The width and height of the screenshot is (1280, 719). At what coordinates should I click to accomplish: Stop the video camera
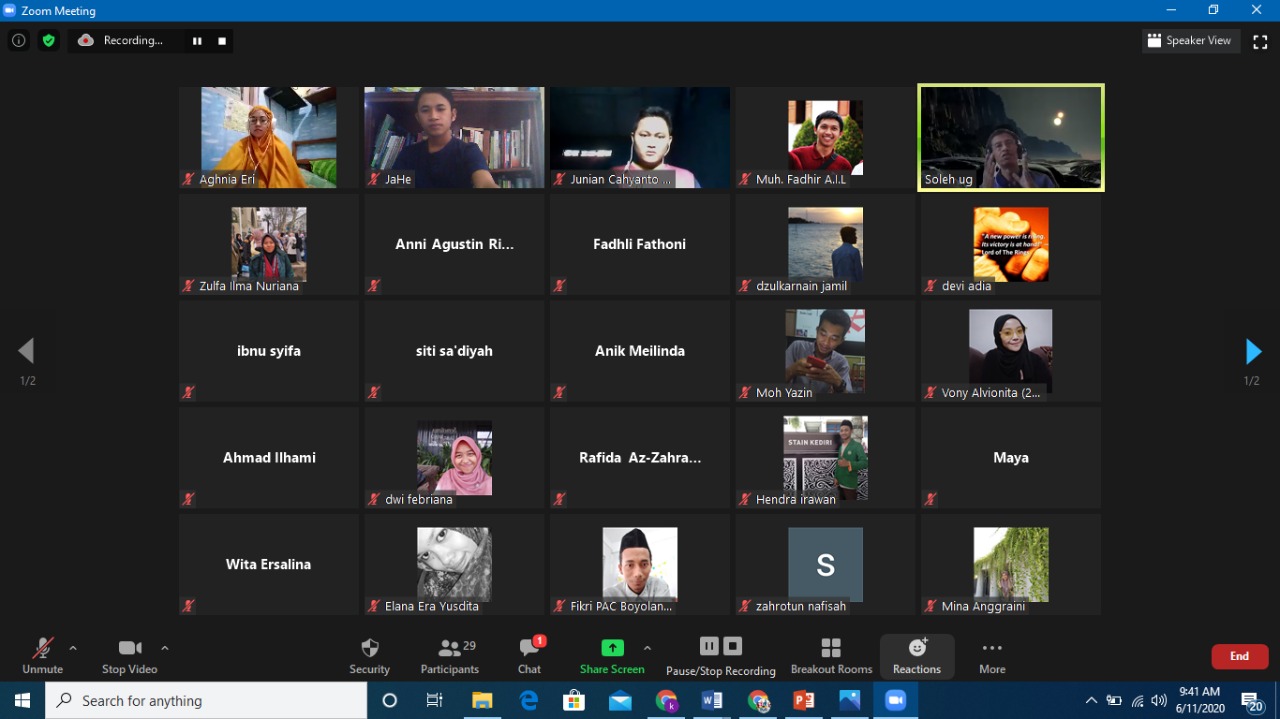coord(129,655)
